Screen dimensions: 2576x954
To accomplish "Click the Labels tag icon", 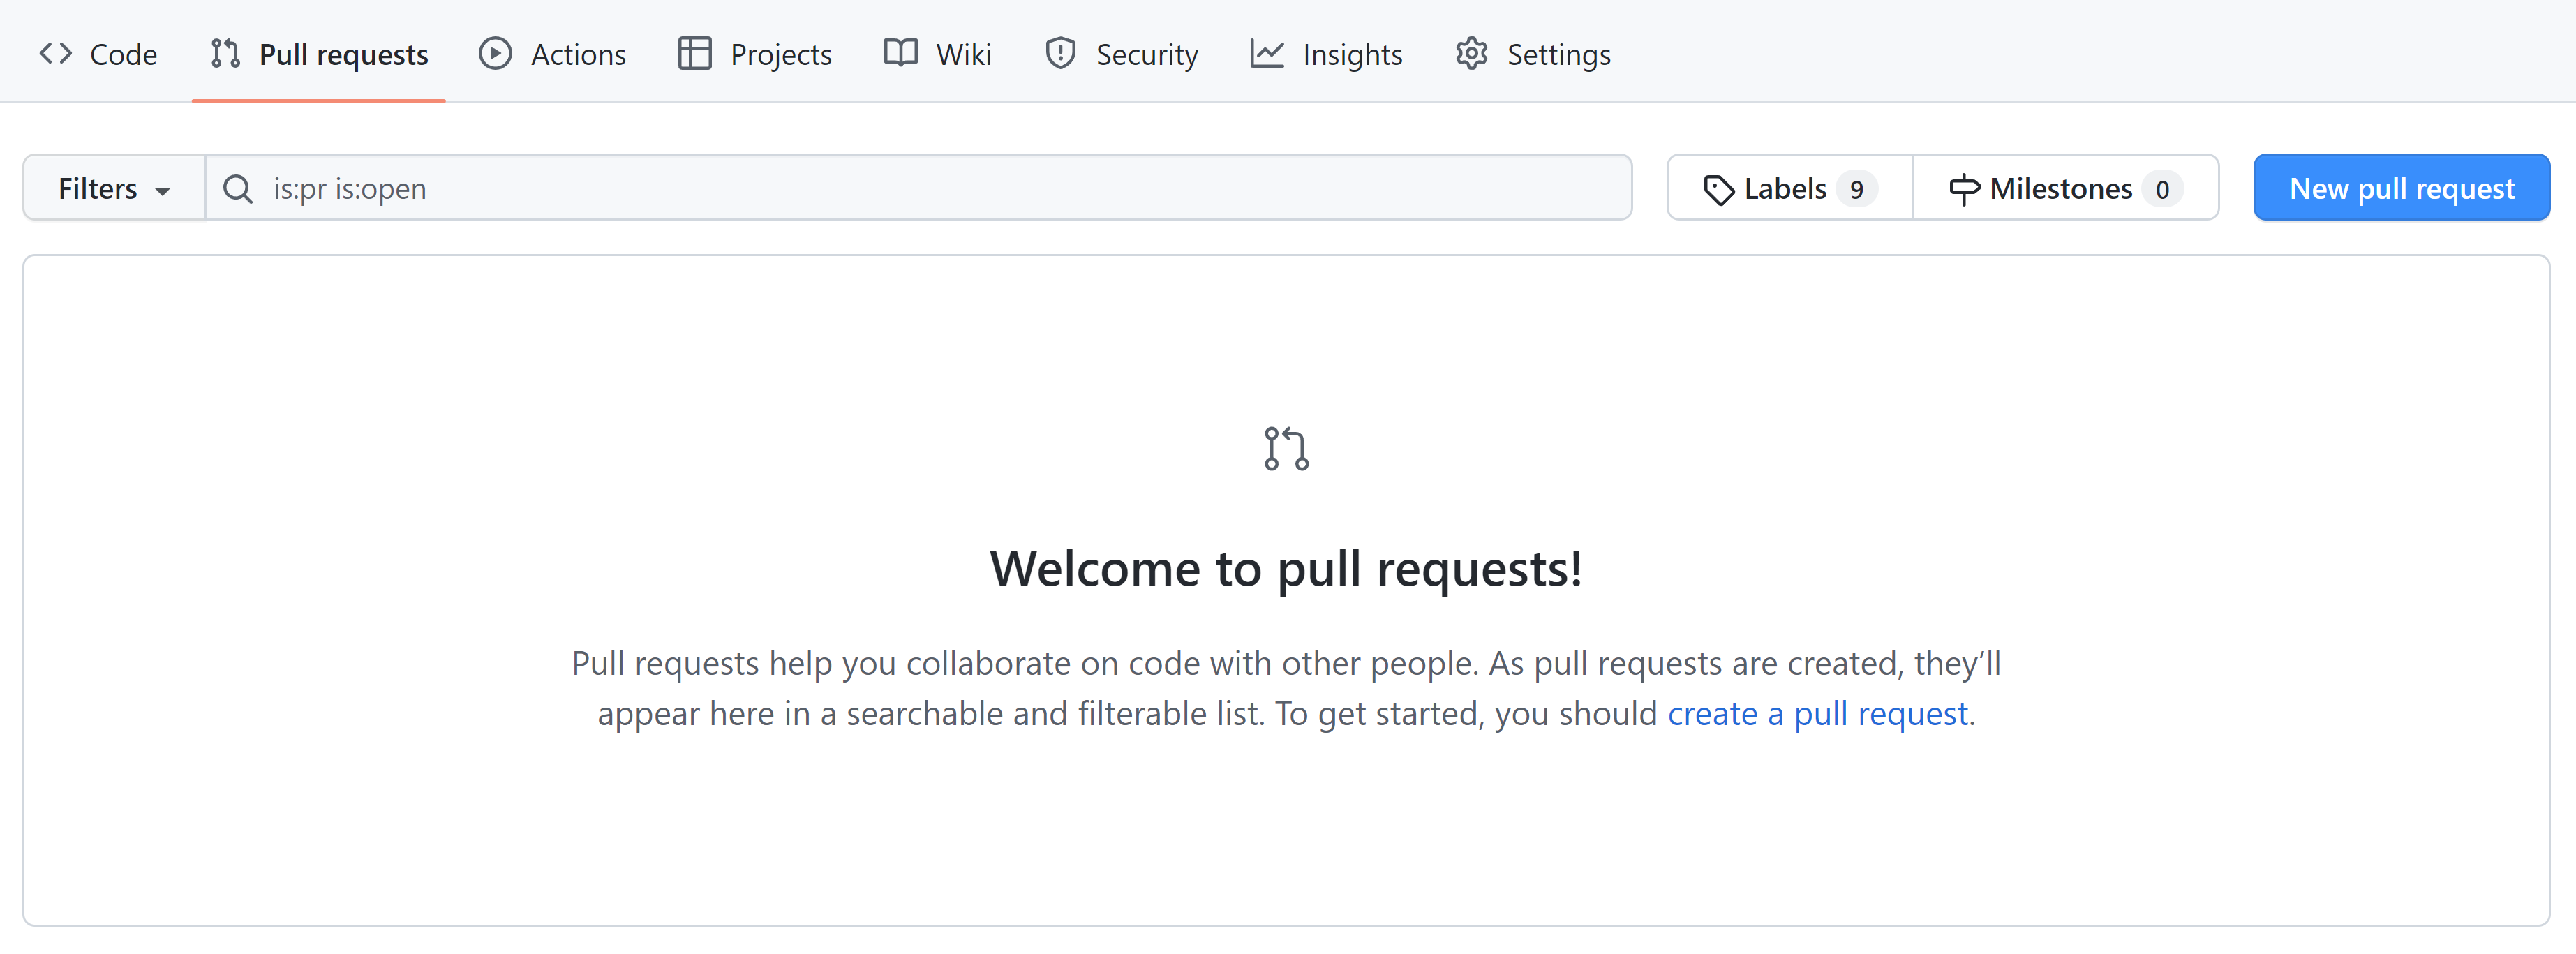I will [x=1718, y=189].
